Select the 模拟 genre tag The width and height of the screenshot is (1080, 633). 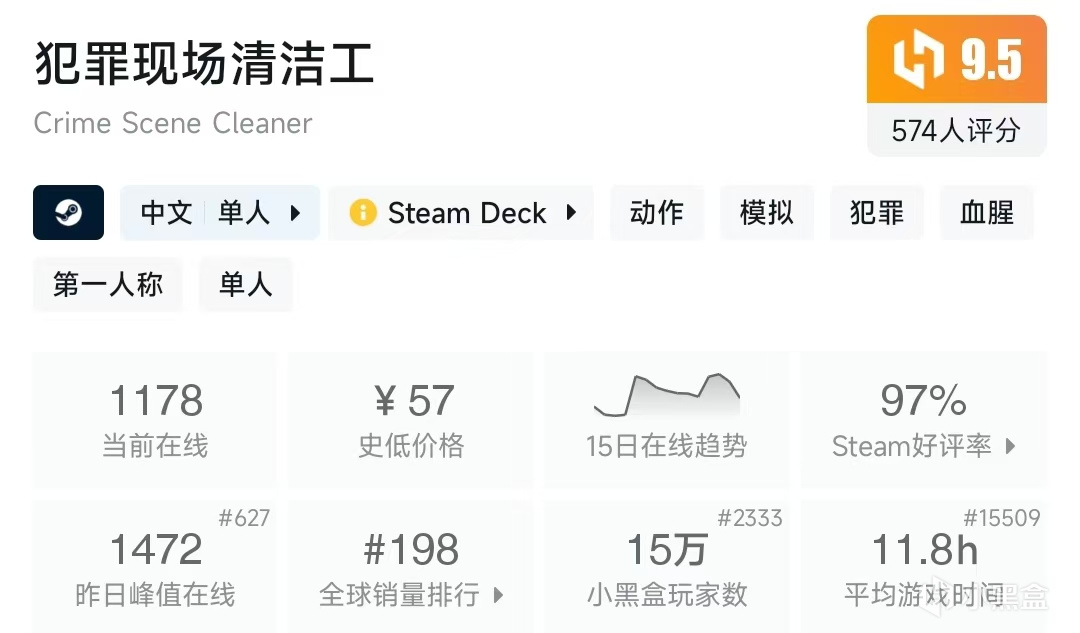pyautogui.click(x=766, y=213)
